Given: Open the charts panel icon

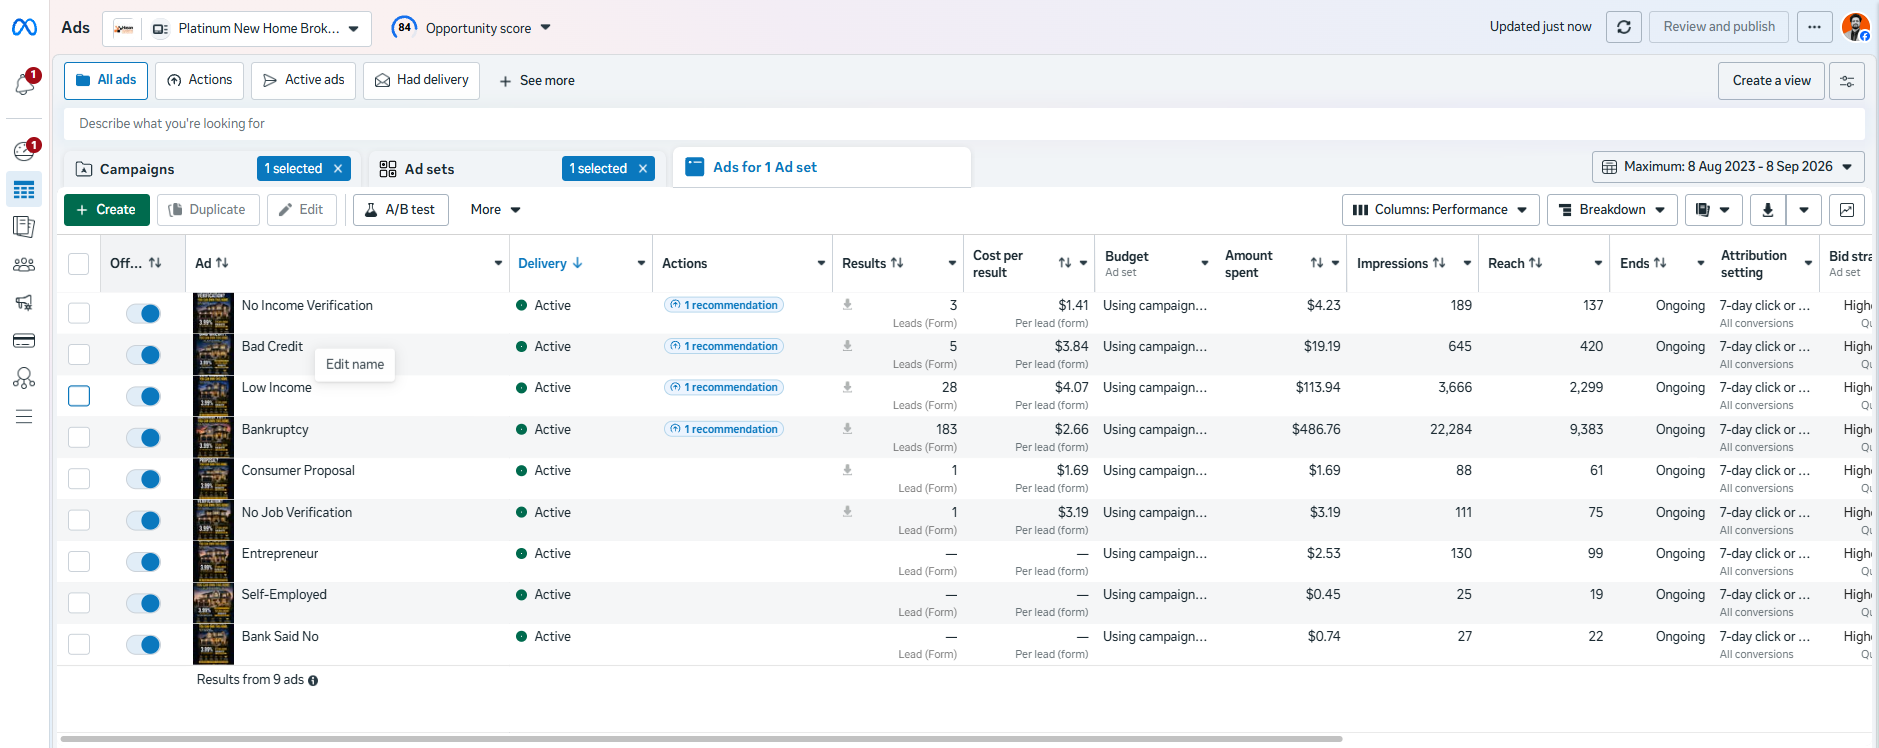Looking at the screenshot, I should pyautogui.click(x=1847, y=210).
